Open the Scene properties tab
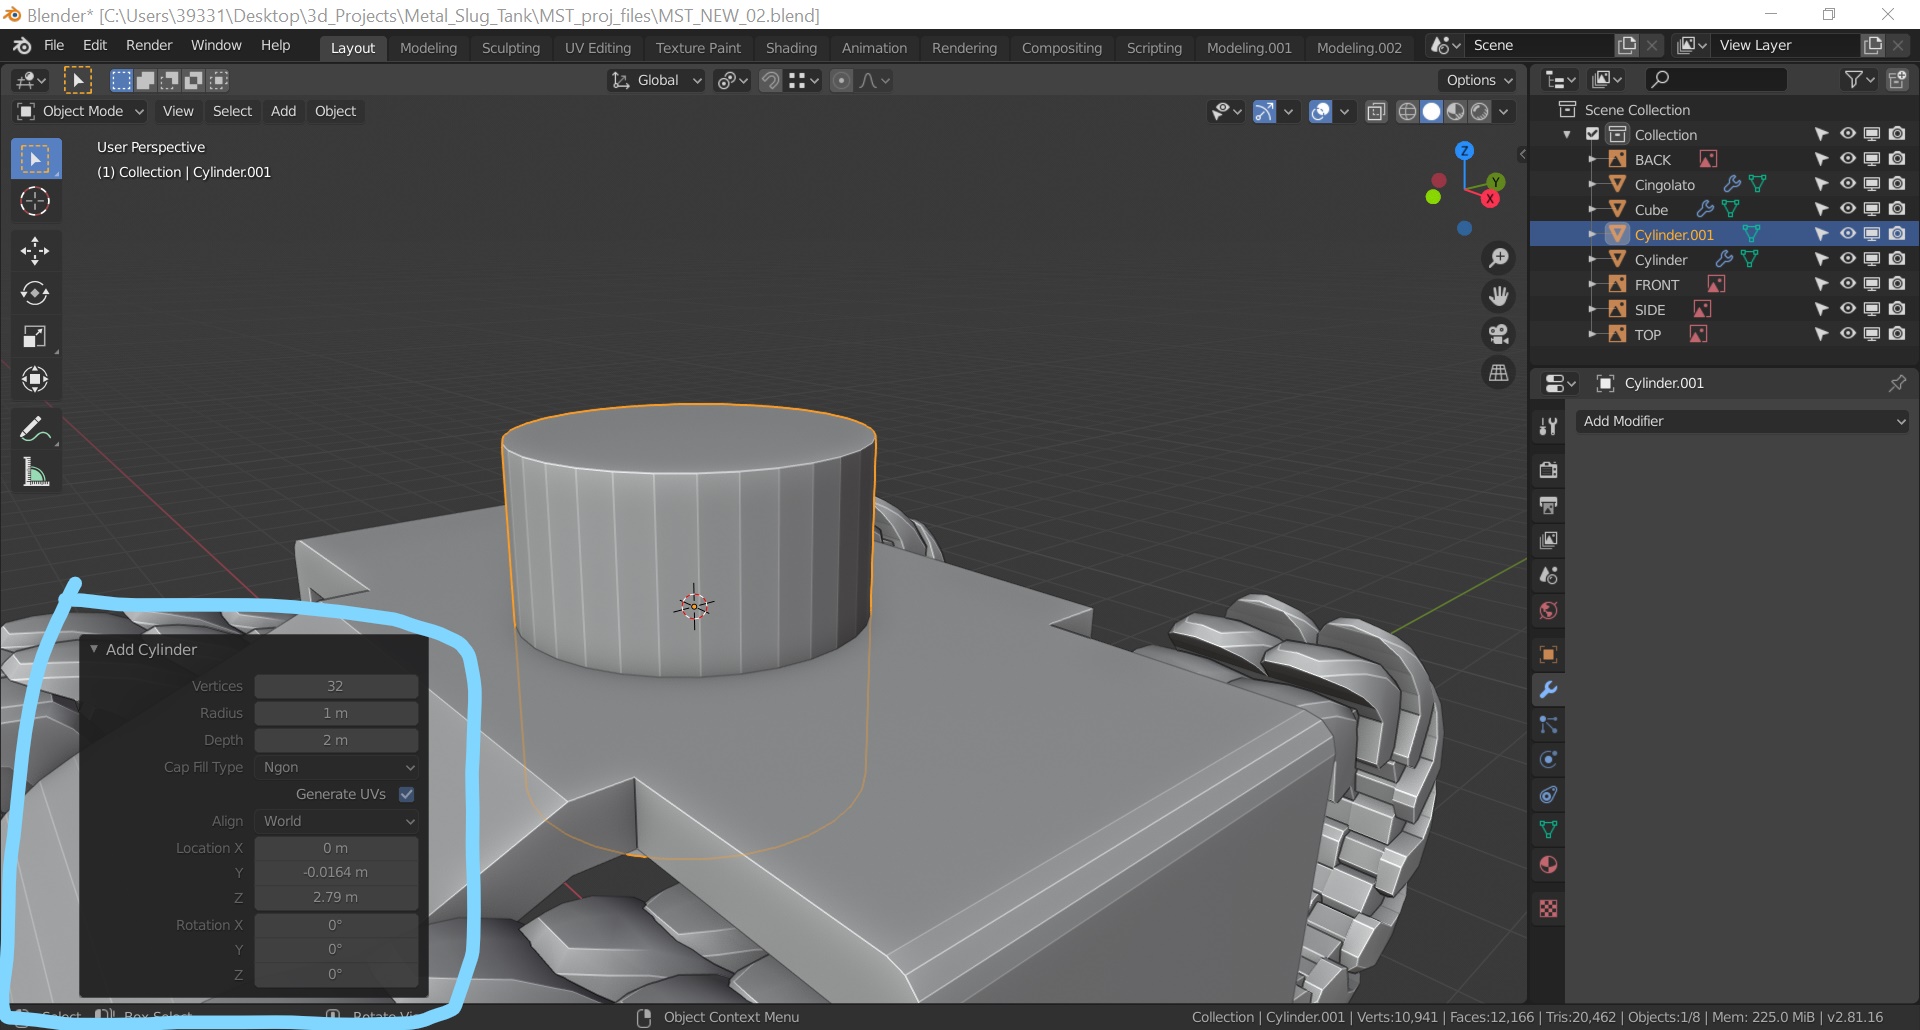 click(1548, 575)
